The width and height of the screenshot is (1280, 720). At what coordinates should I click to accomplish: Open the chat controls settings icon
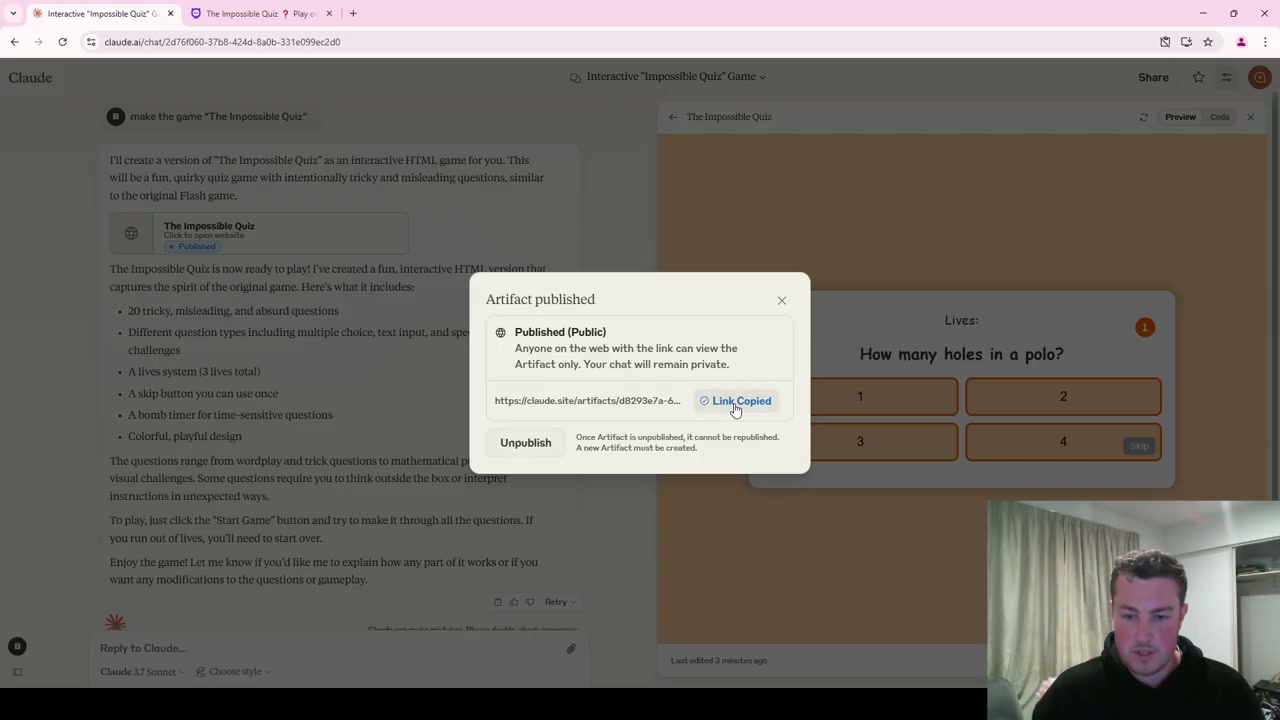(1226, 77)
